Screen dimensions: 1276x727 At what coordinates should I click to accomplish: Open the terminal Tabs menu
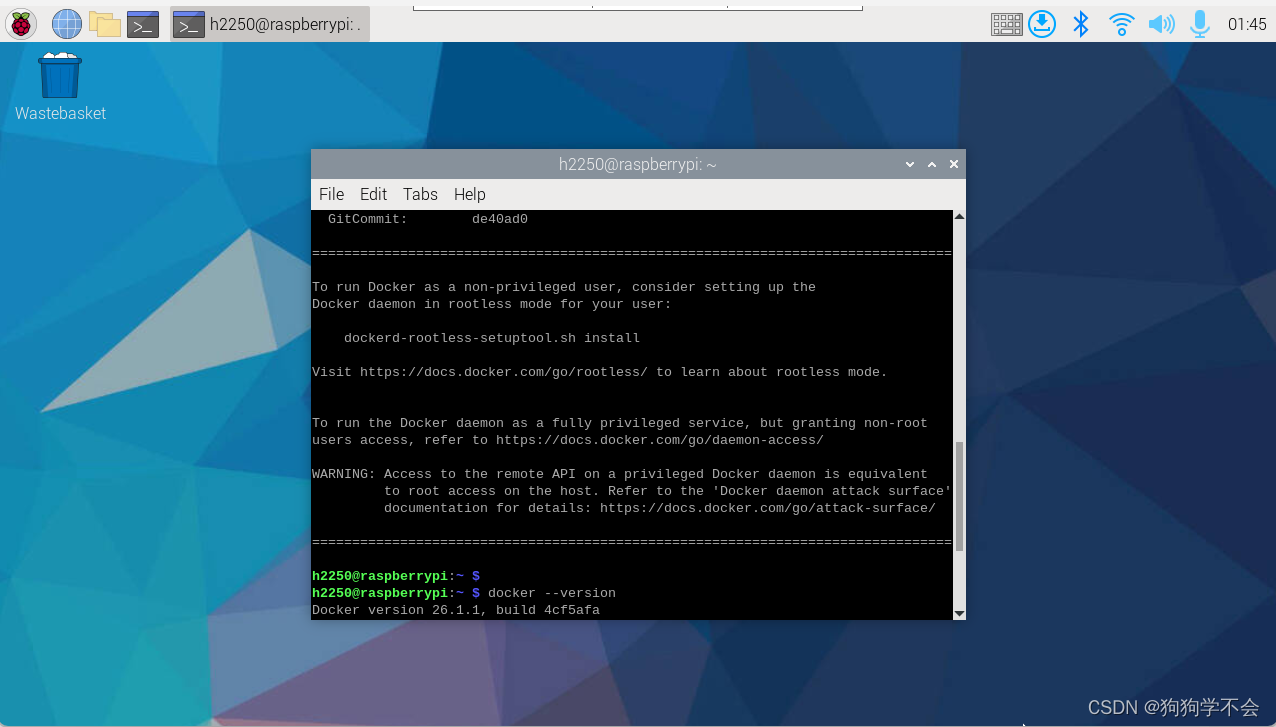(x=420, y=194)
